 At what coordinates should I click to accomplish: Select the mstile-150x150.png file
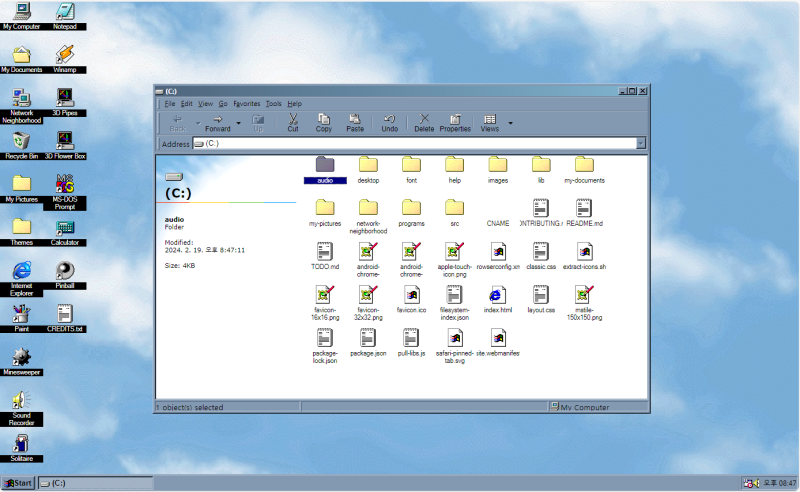tap(585, 303)
